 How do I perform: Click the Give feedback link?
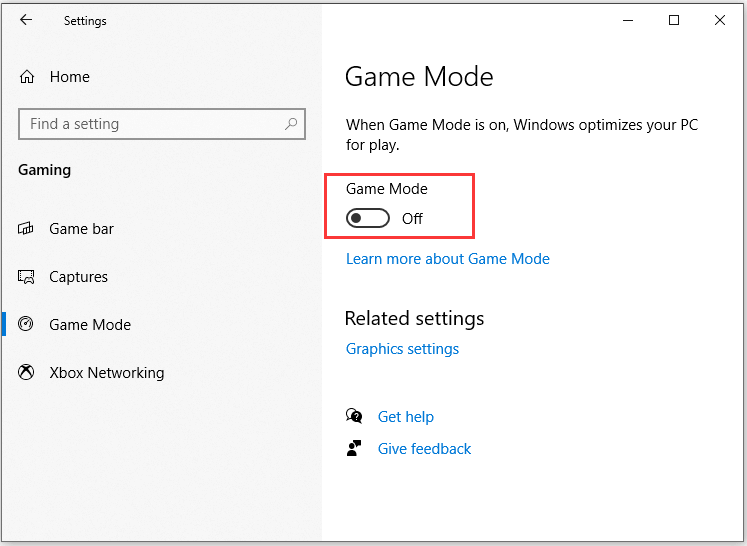(x=424, y=449)
